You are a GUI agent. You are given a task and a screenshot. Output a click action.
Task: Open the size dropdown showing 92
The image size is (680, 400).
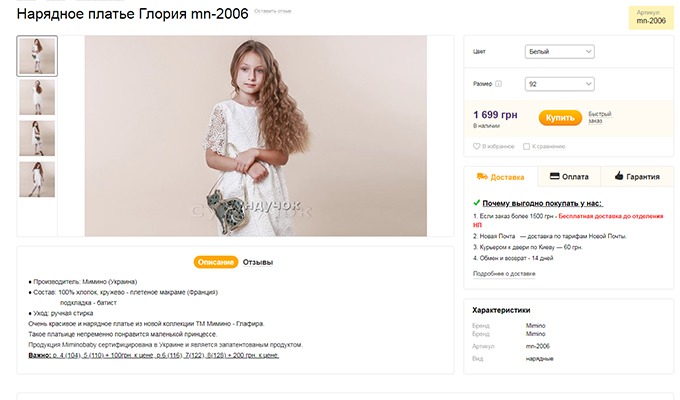[x=559, y=84]
